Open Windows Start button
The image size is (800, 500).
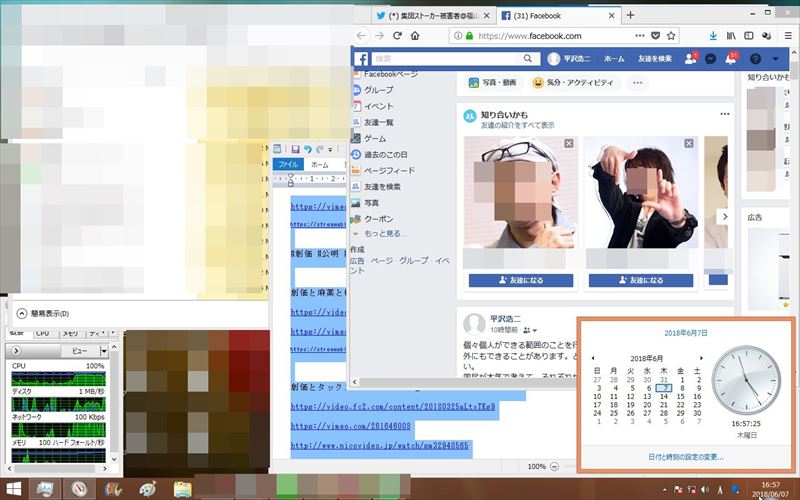(14, 489)
